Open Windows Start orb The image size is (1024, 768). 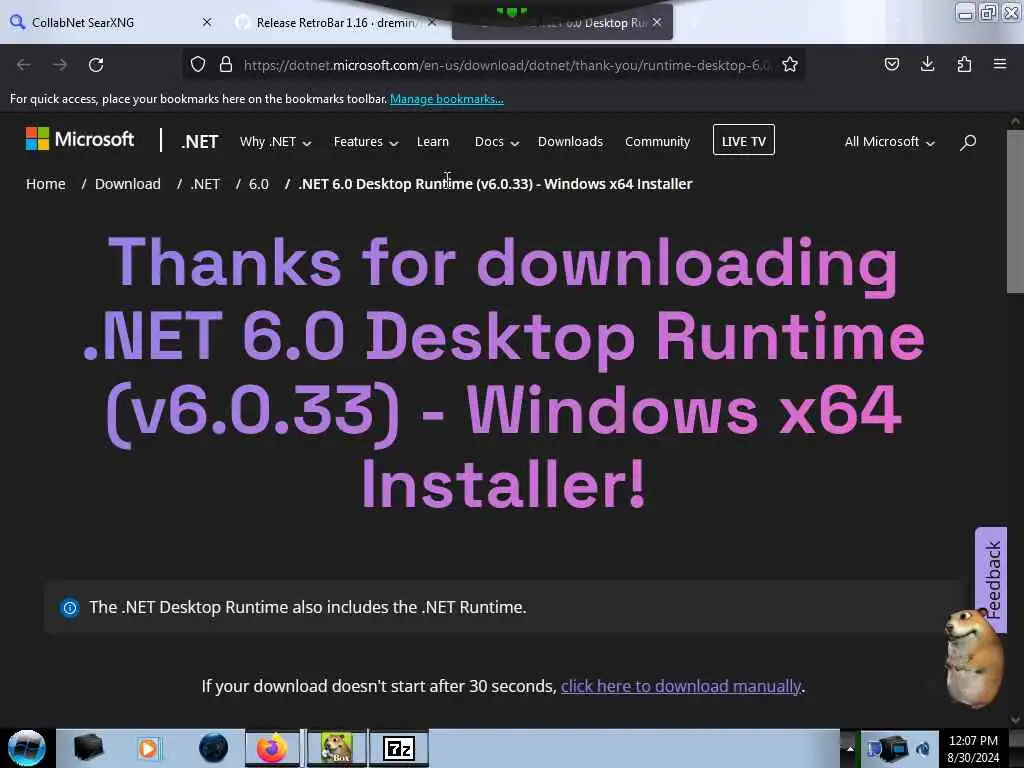tap(27, 748)
